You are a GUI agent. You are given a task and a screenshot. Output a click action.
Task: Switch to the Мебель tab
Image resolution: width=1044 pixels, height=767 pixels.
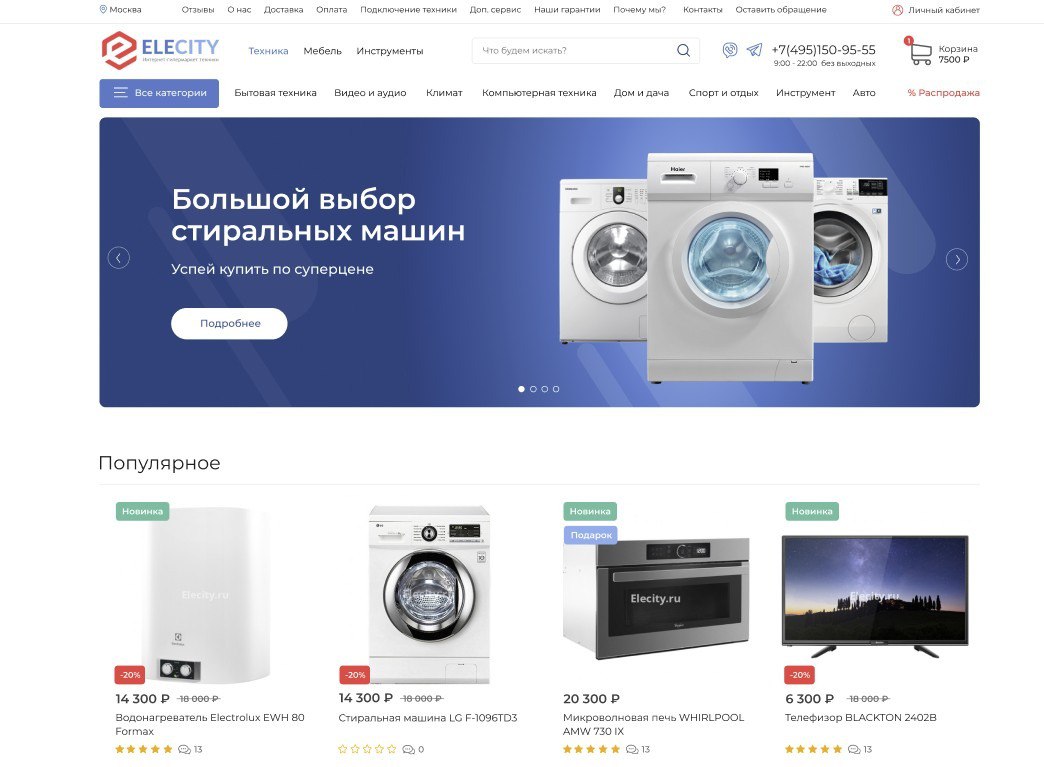(322, 51)
